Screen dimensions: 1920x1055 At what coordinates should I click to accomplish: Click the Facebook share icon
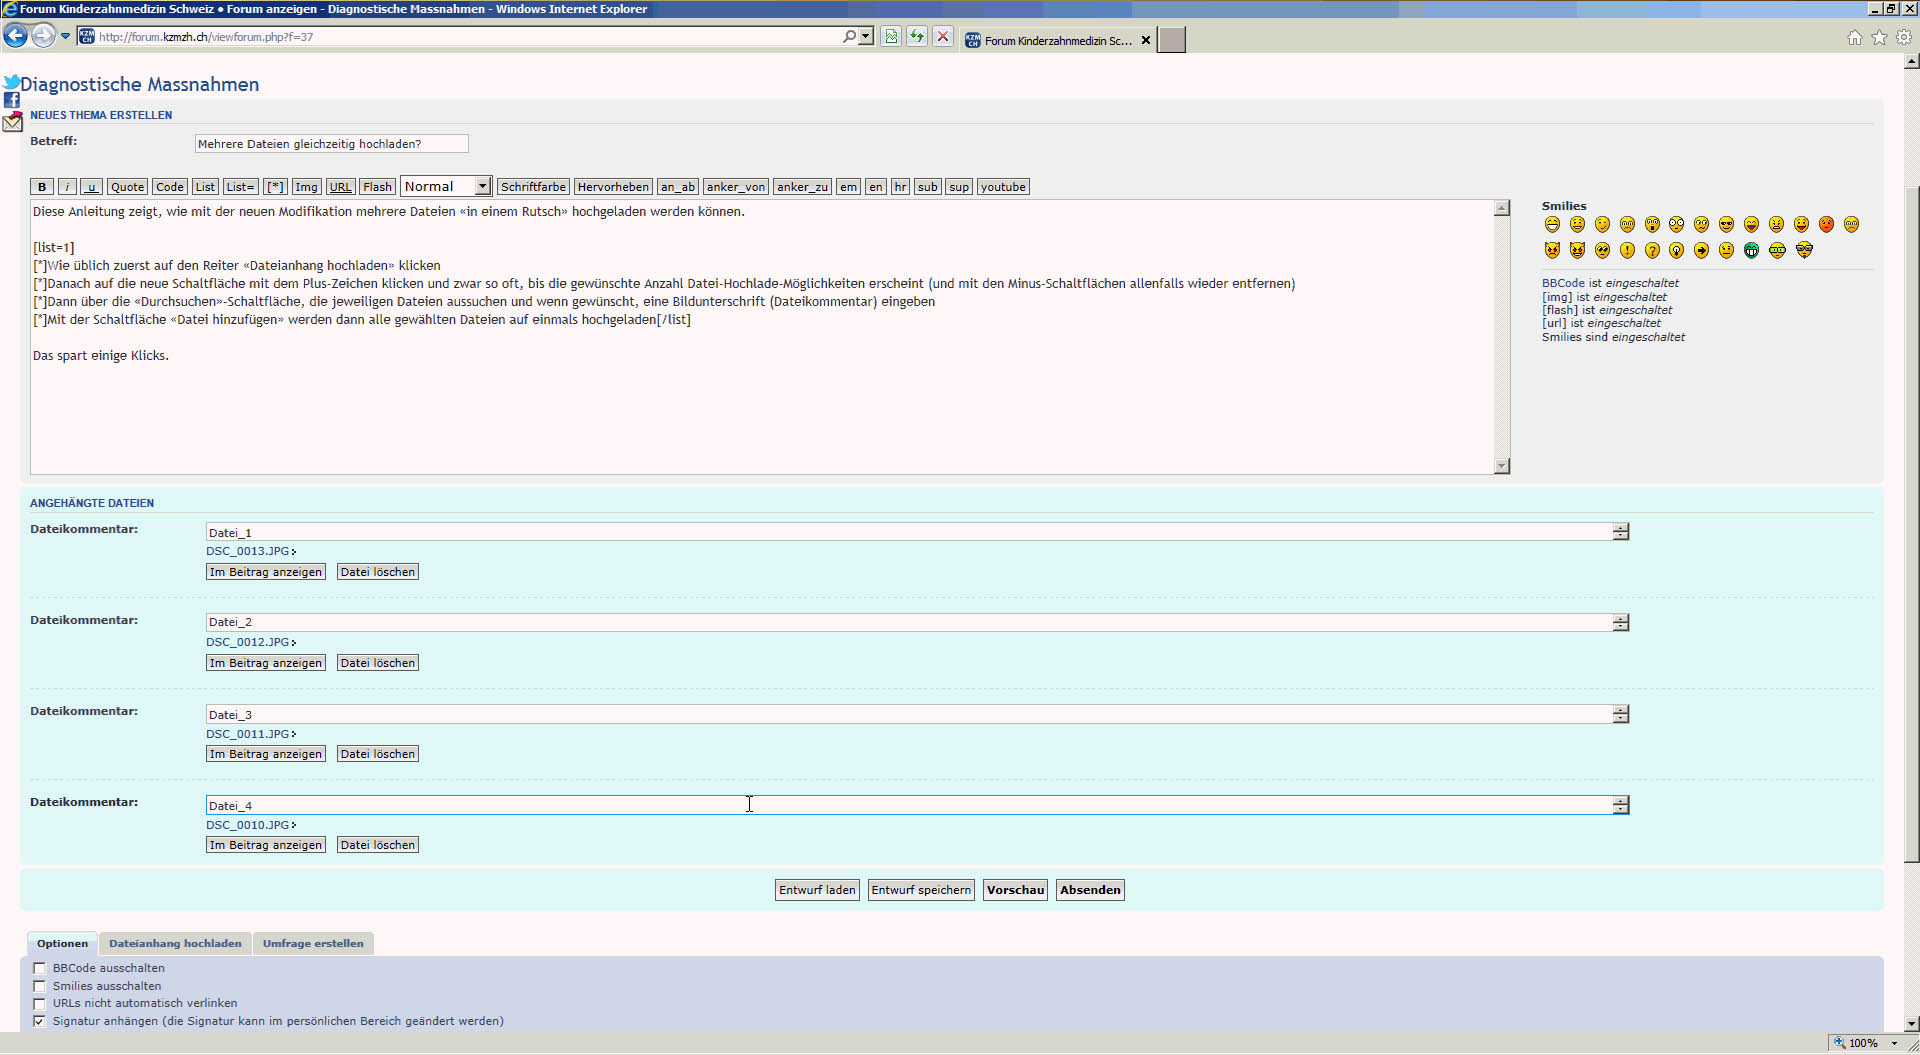pos(12,100)
